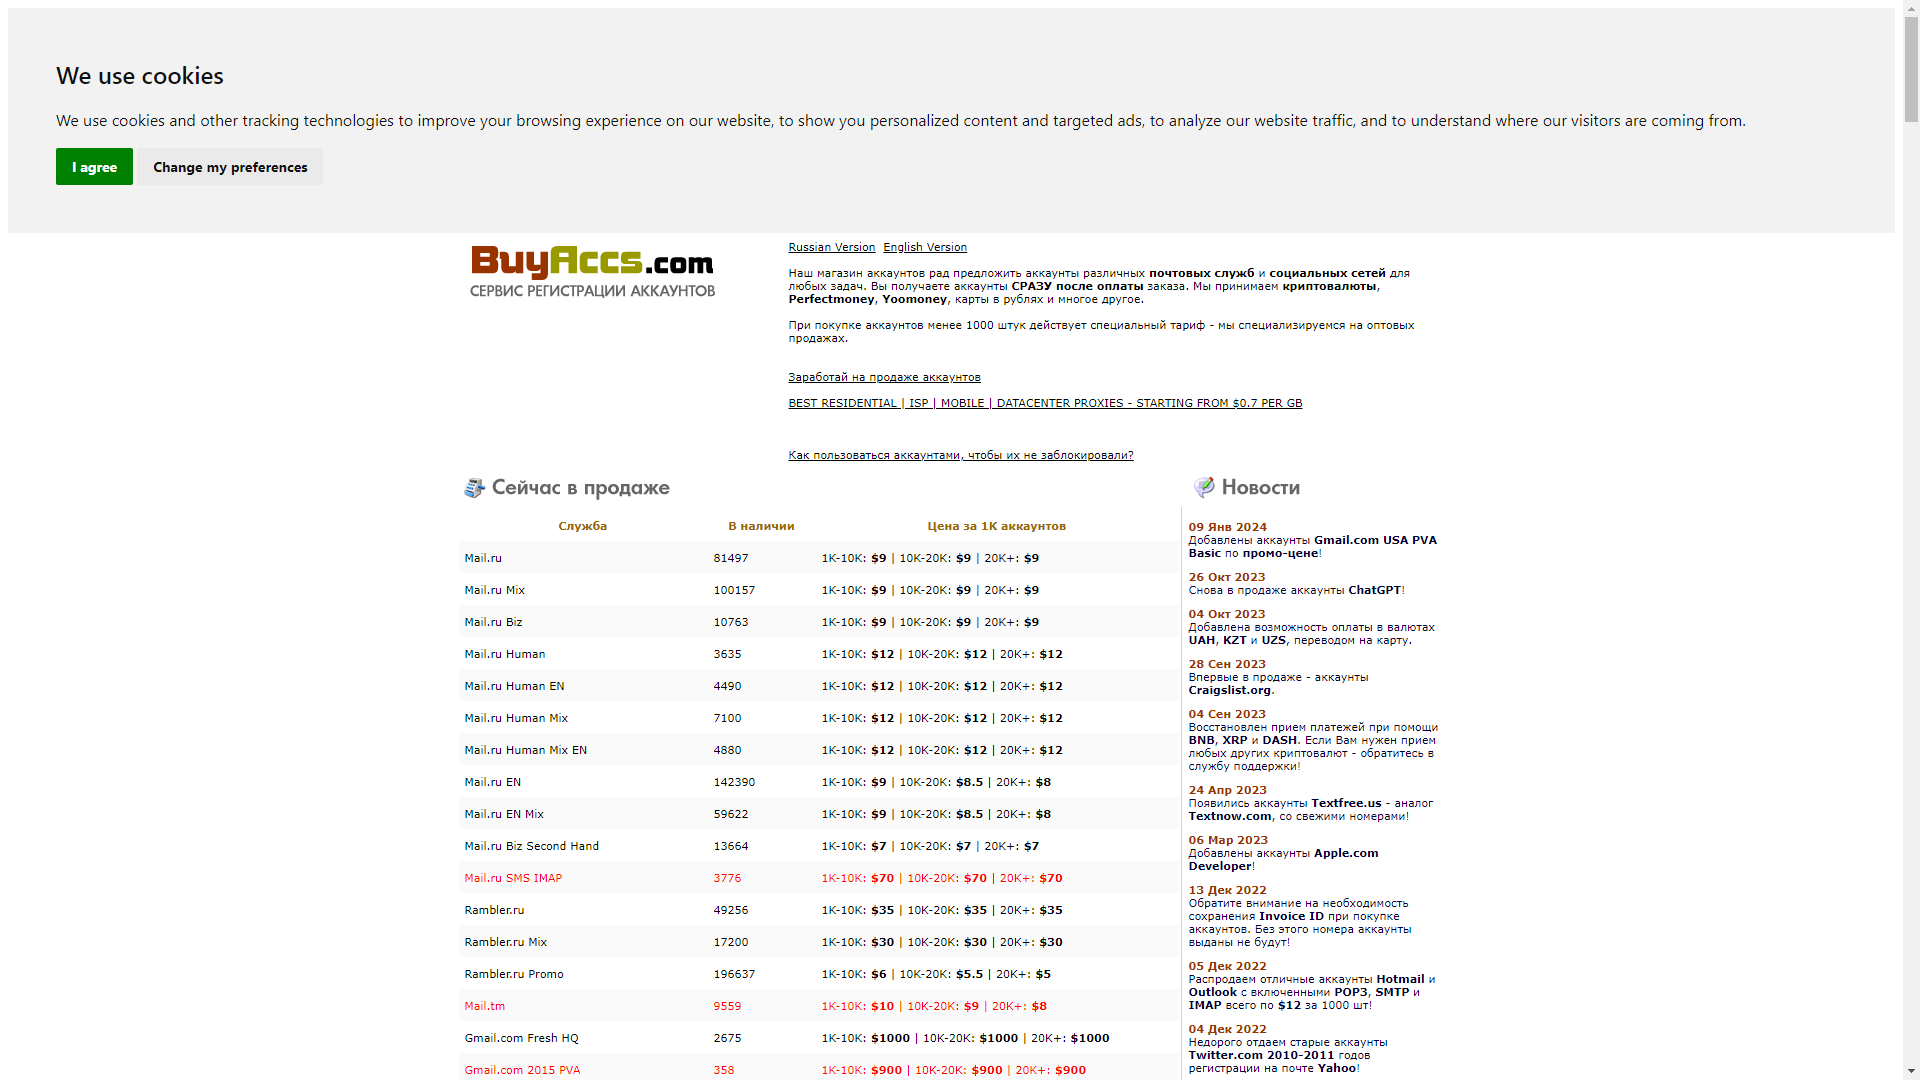This screenshot has width=1920, height=1080.
Task: Click the I agree button
Action: [x=94, y=166]
